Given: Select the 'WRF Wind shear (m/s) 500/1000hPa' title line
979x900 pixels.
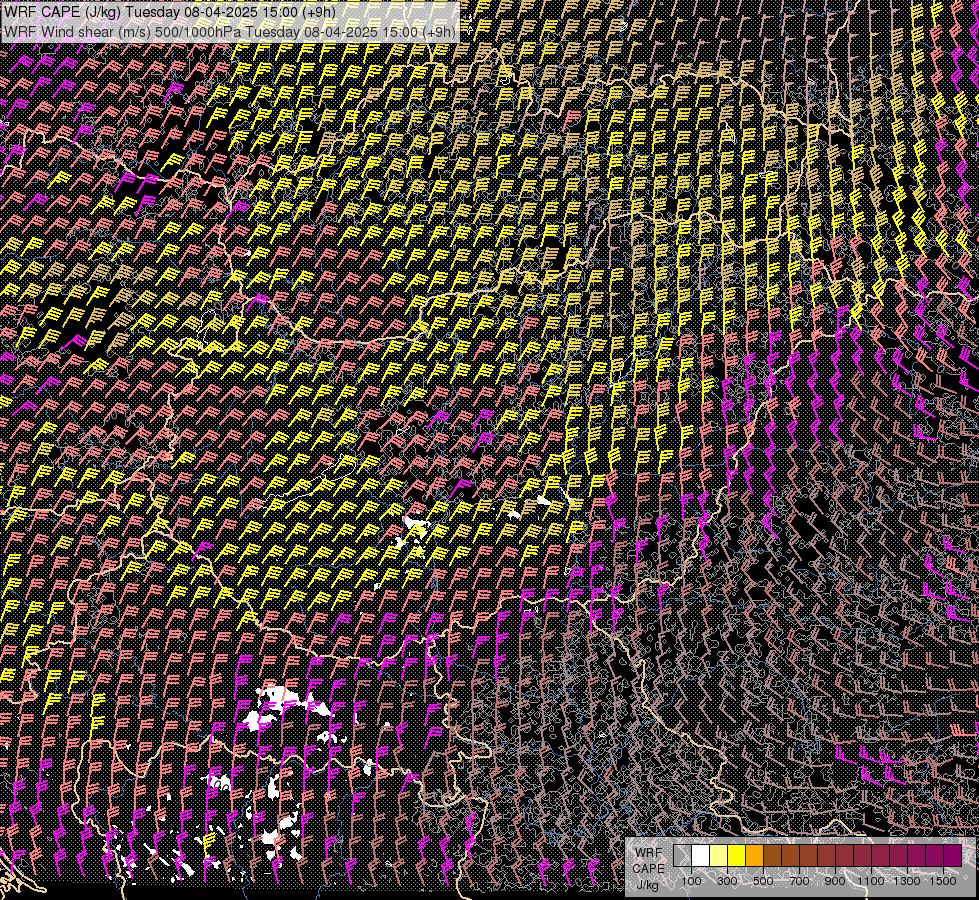Looking at the screenshot, I should coord(230,31).
